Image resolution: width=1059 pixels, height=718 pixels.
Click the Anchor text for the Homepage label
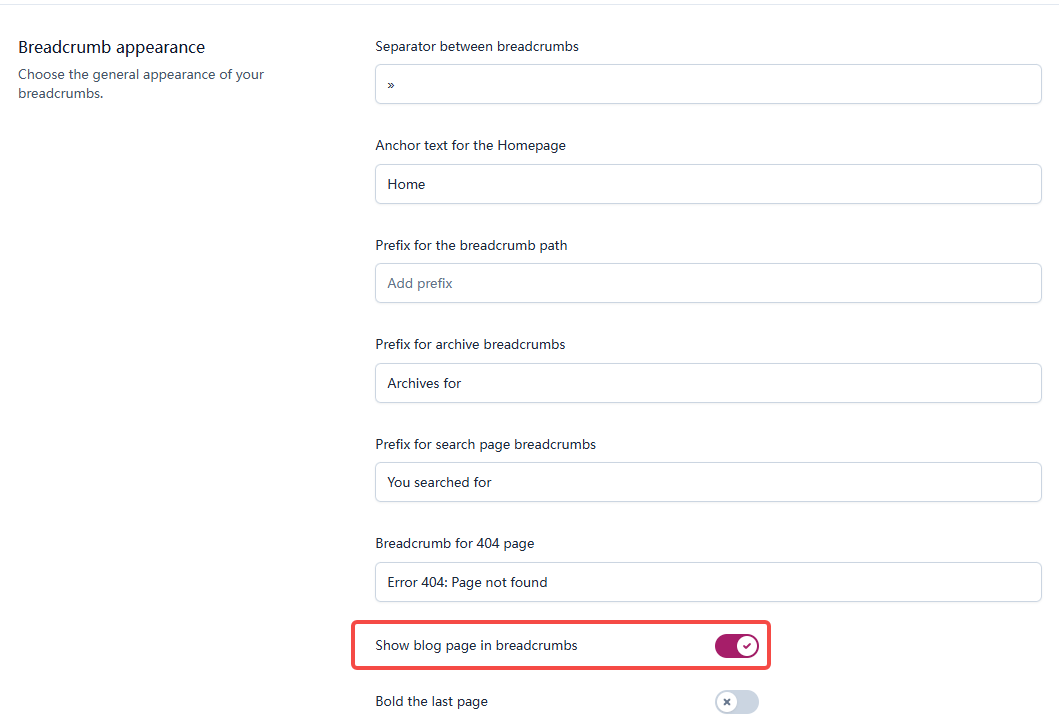pos(470,145)
